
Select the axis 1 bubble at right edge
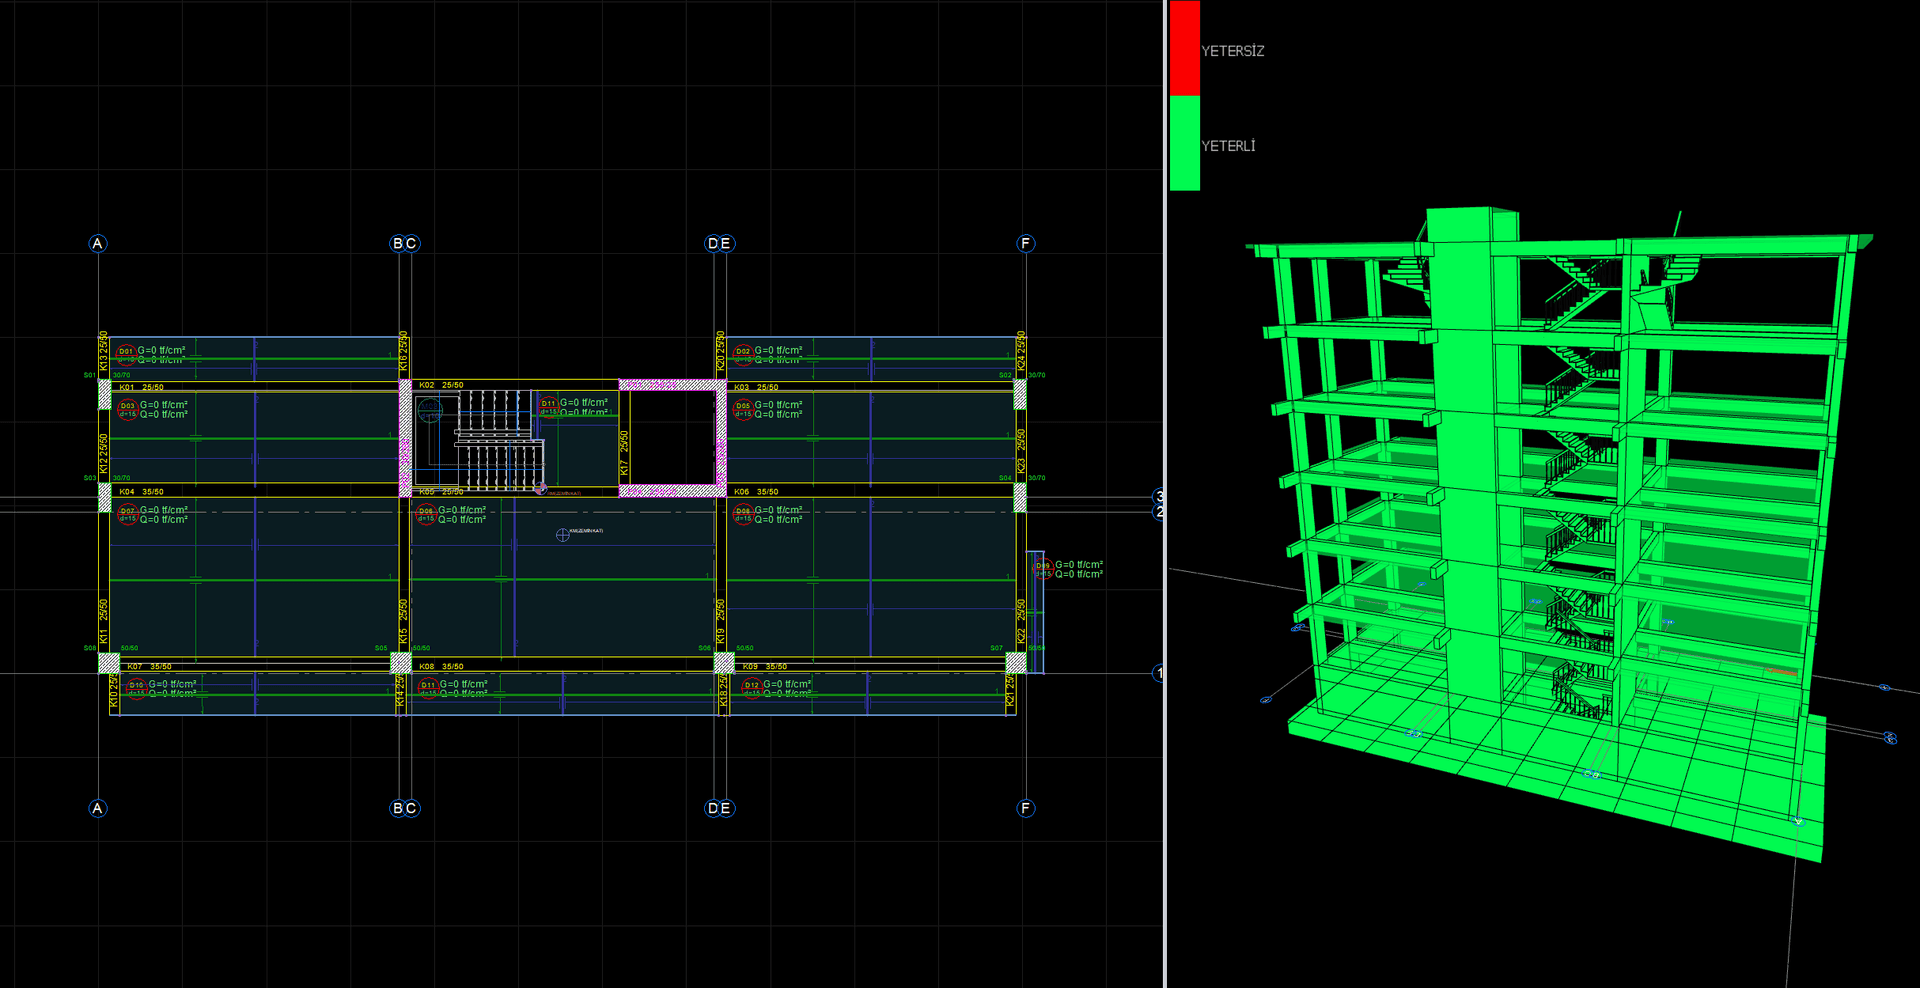[x=1158, y=673]
